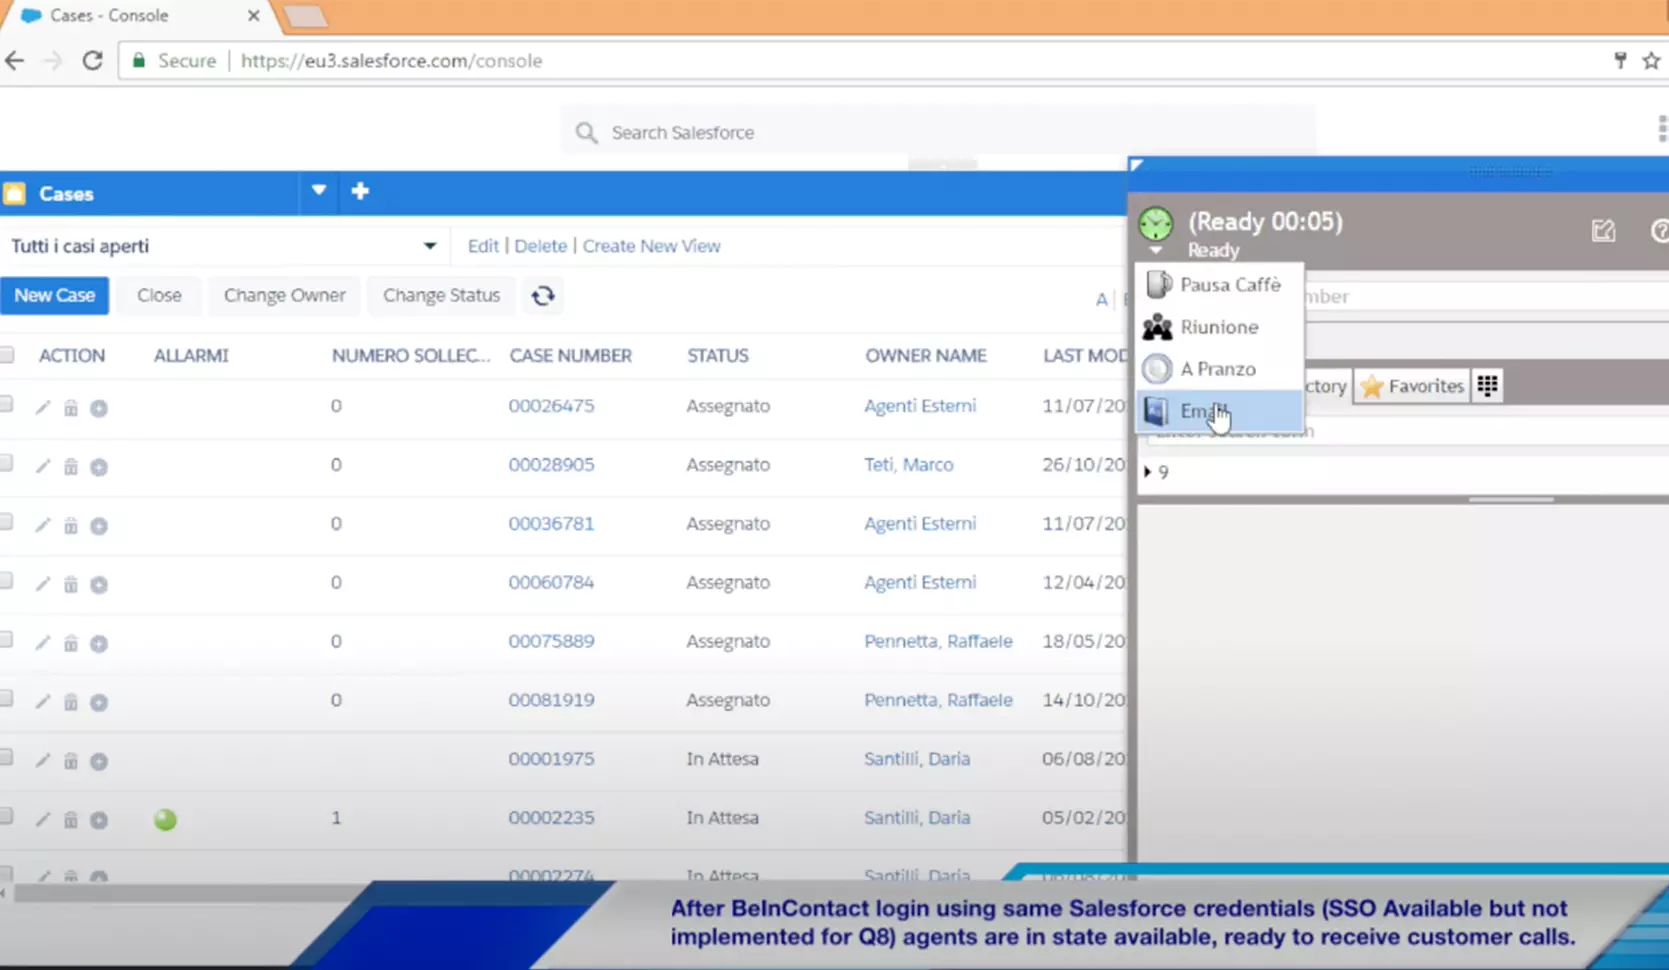Click the Cases folder icon

tap(15, 194)
